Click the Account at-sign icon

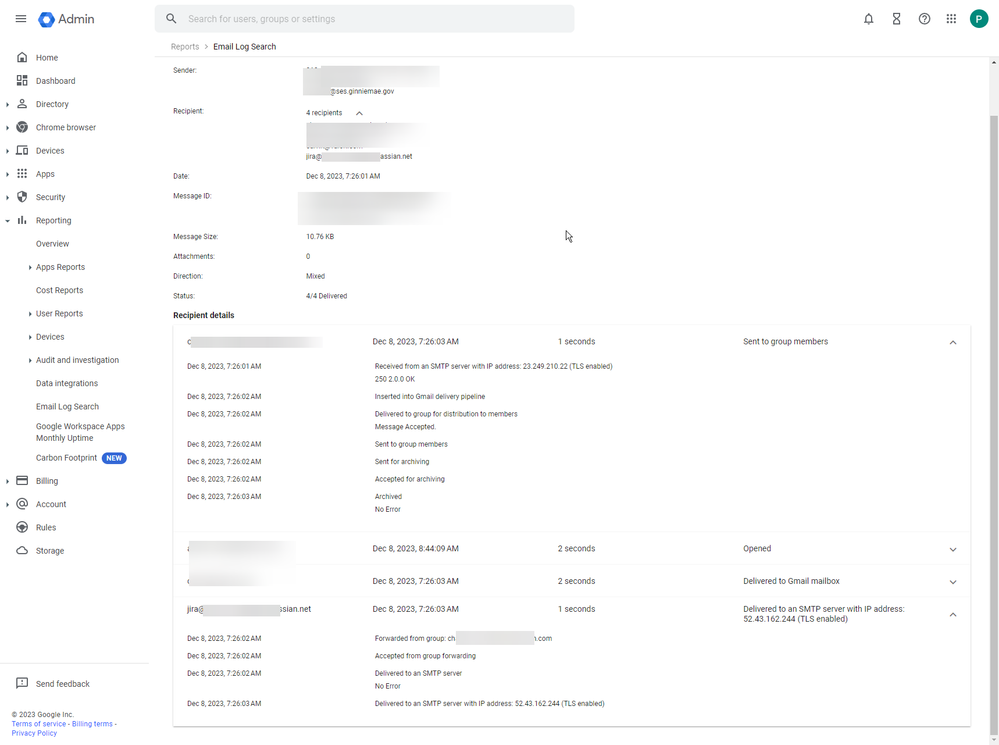click(x=22, y=503)
